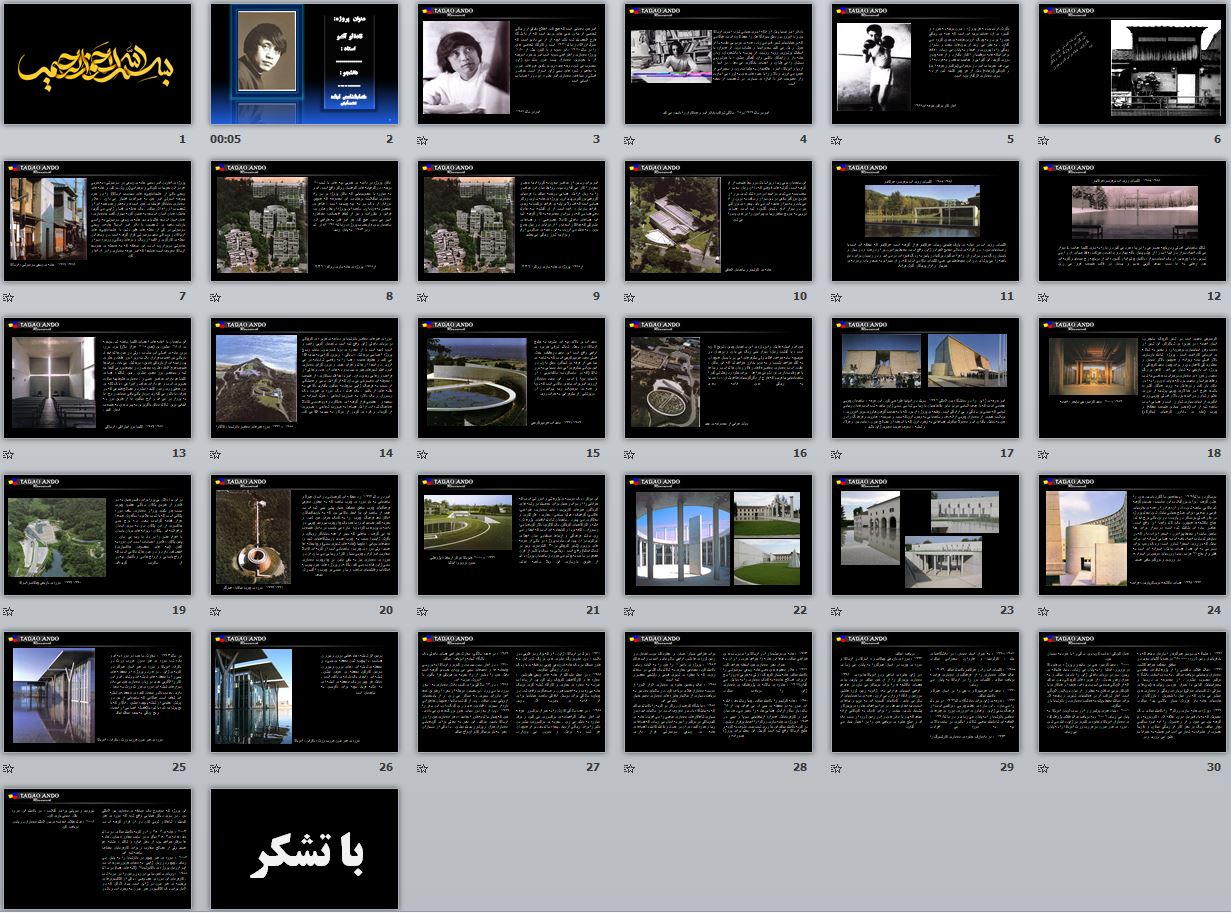Screen dimensions: 1231x913
Task: Click the transition star below slide 5
Action: (837, 141)
